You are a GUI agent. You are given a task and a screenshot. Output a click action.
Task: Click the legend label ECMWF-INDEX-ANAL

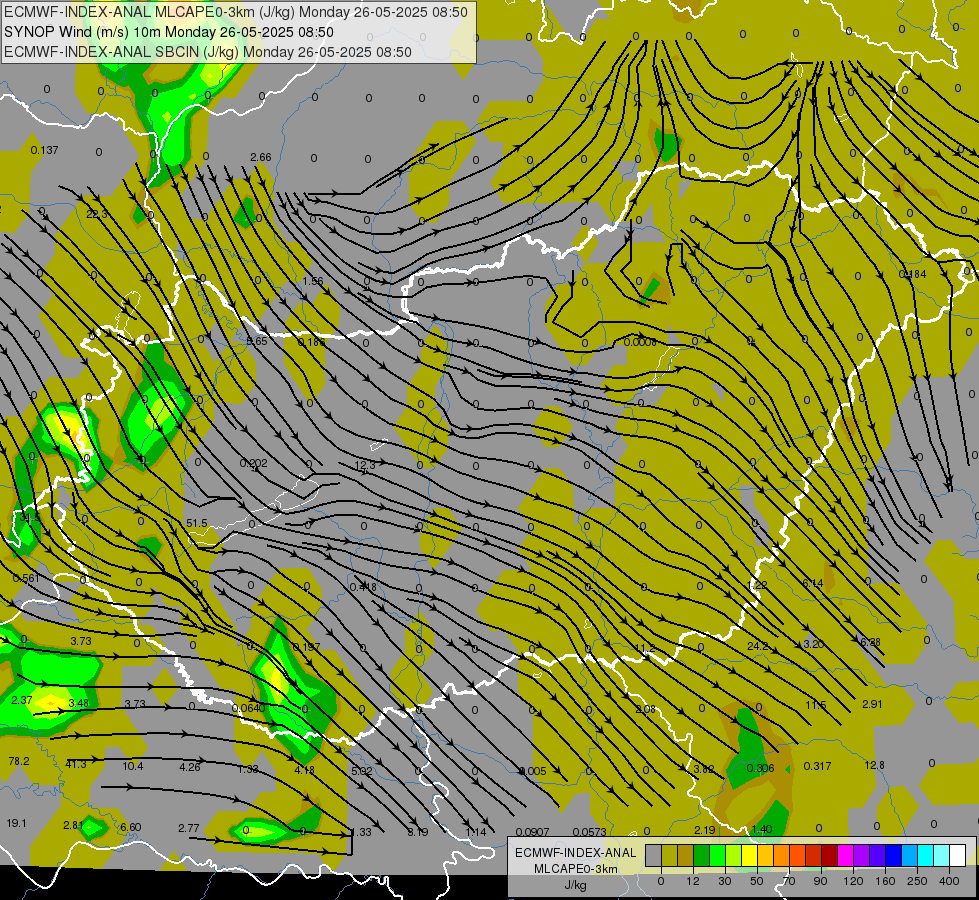click(575, 853)
